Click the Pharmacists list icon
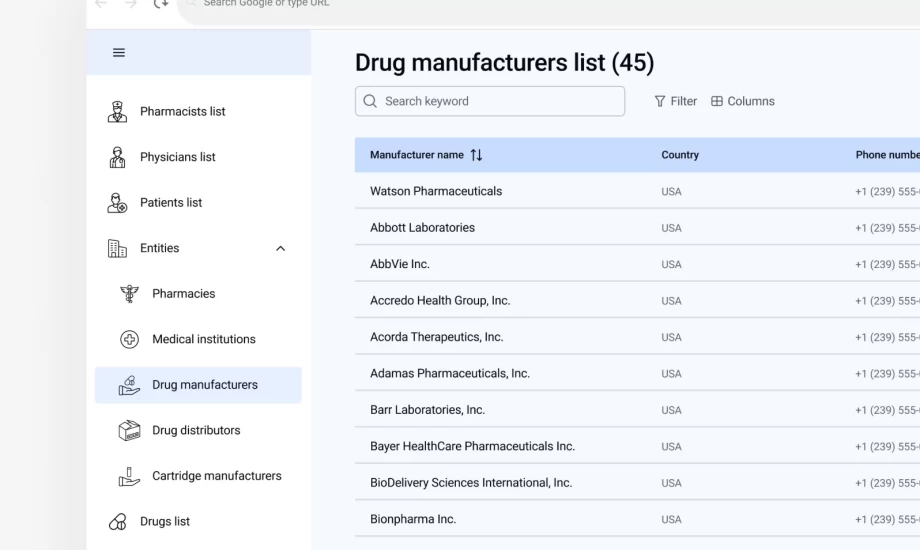920x550 pixels. [x=117, y=112]
